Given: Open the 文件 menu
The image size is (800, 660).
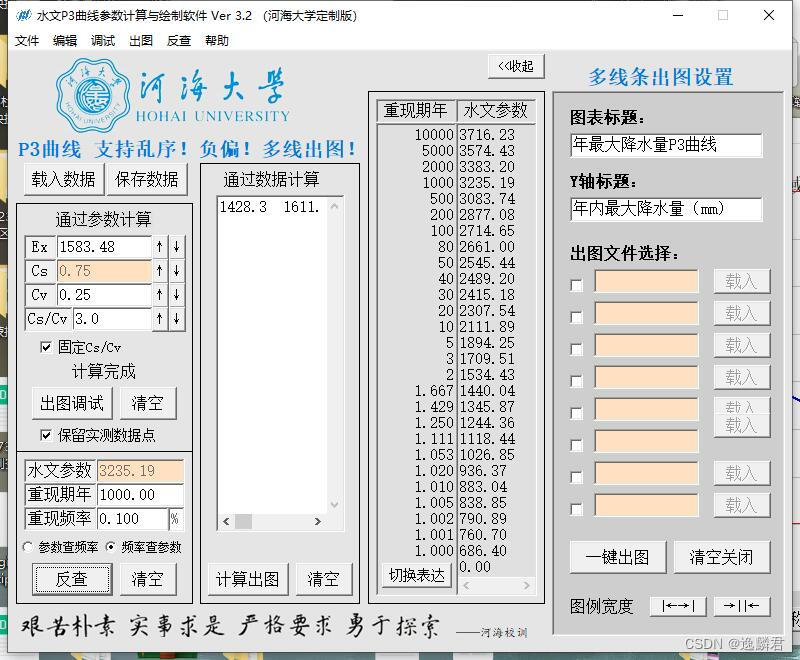Looking at the screenshot, I should [x=26, y=41].
